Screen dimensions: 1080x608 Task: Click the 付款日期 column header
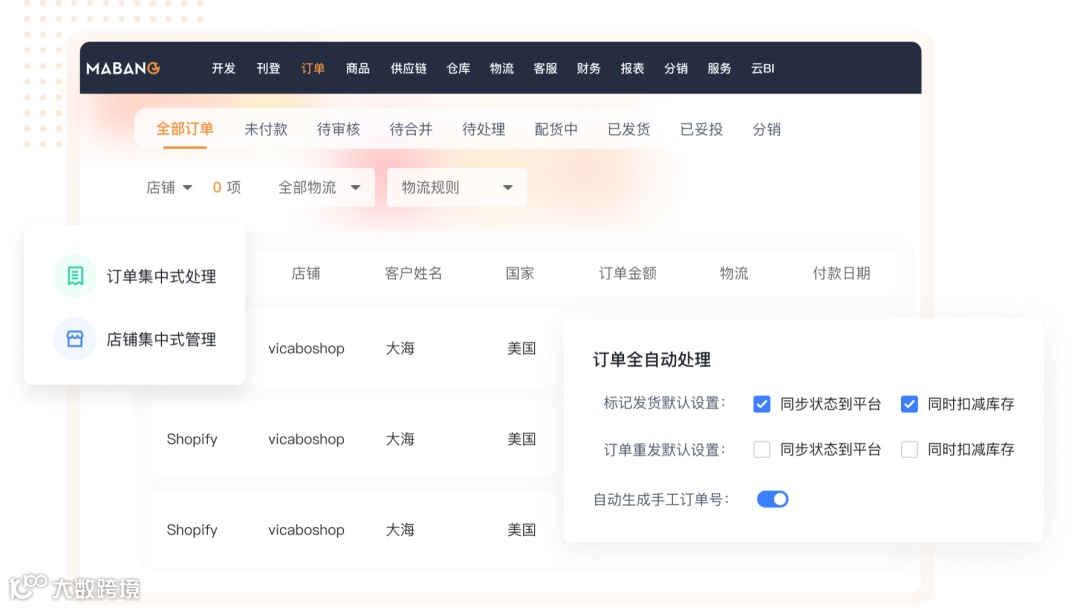pos(841,273)
